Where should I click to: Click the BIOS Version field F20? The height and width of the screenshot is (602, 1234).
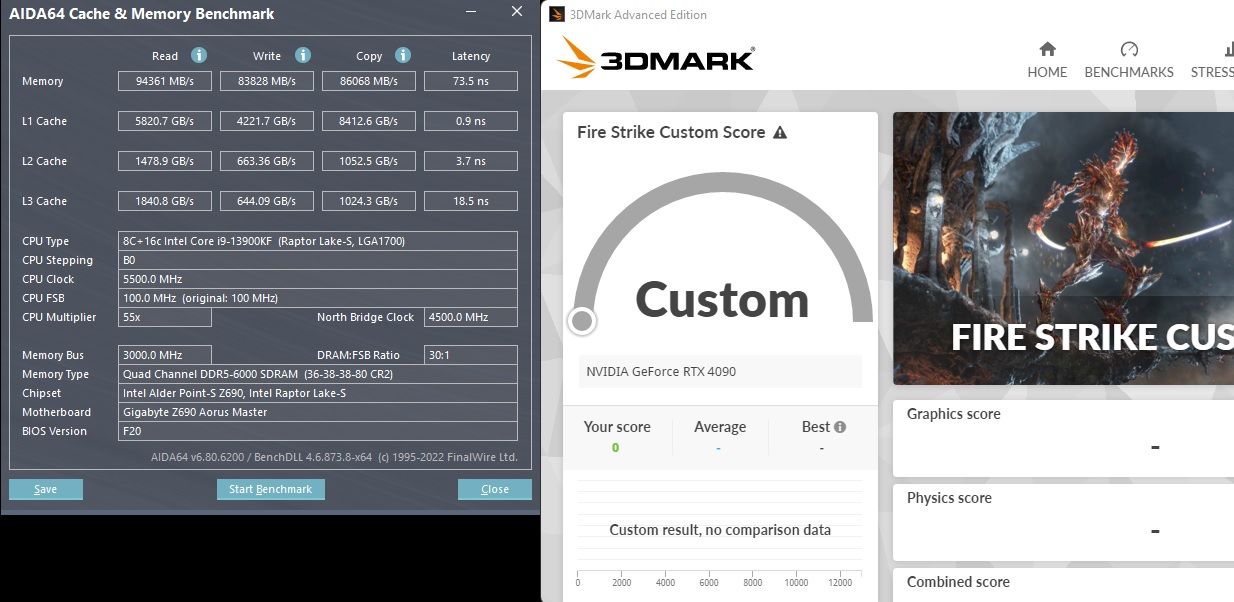(318, 431)
